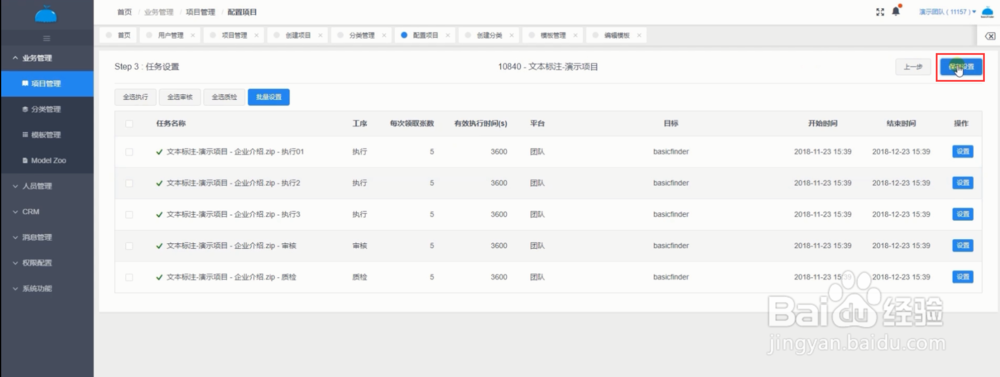
Task: Click the 全选质检 button
Action: pos(224,98)
